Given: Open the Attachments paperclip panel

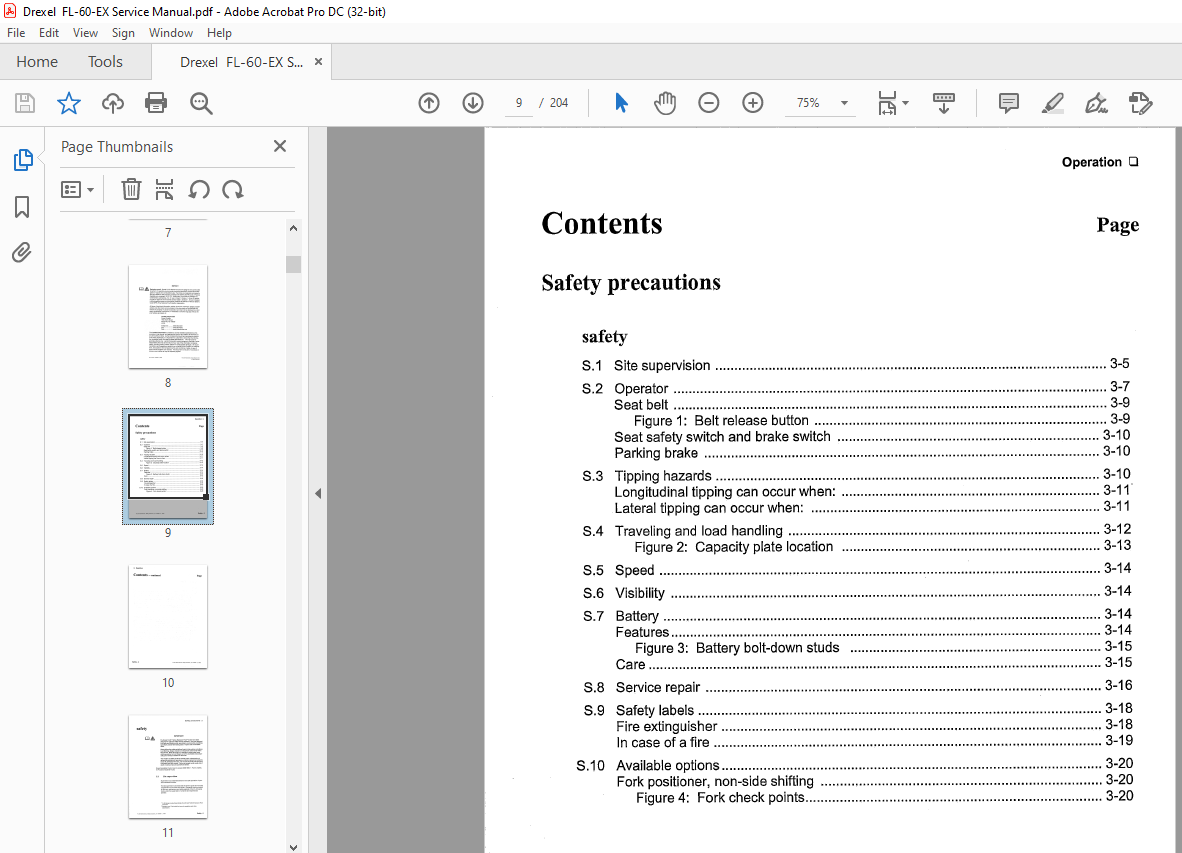Looking at the screenshot, I should pyautogui.click(x=22, y=252).
